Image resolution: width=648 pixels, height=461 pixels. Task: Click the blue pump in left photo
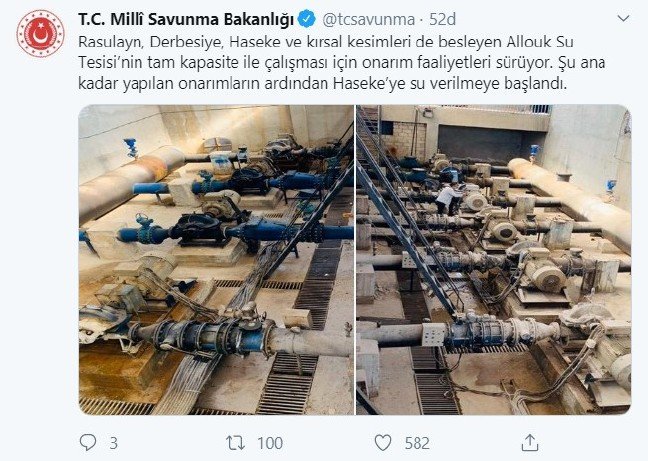(196, 228)
